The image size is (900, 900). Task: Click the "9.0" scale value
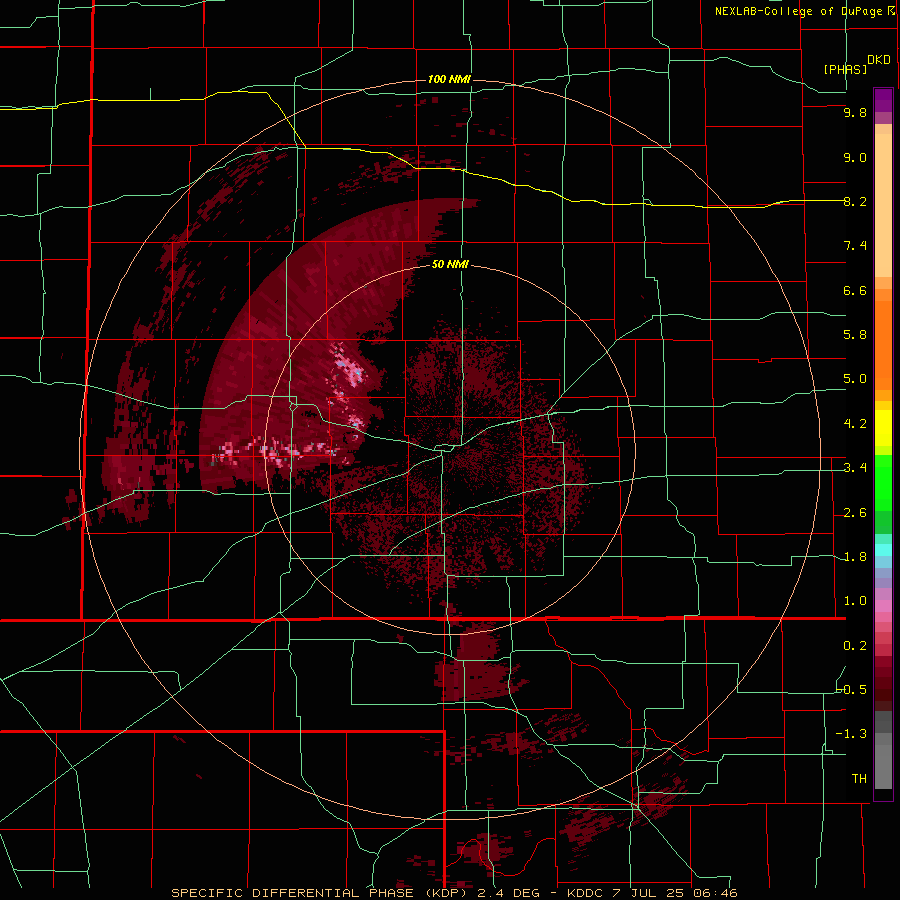point(855,157)
